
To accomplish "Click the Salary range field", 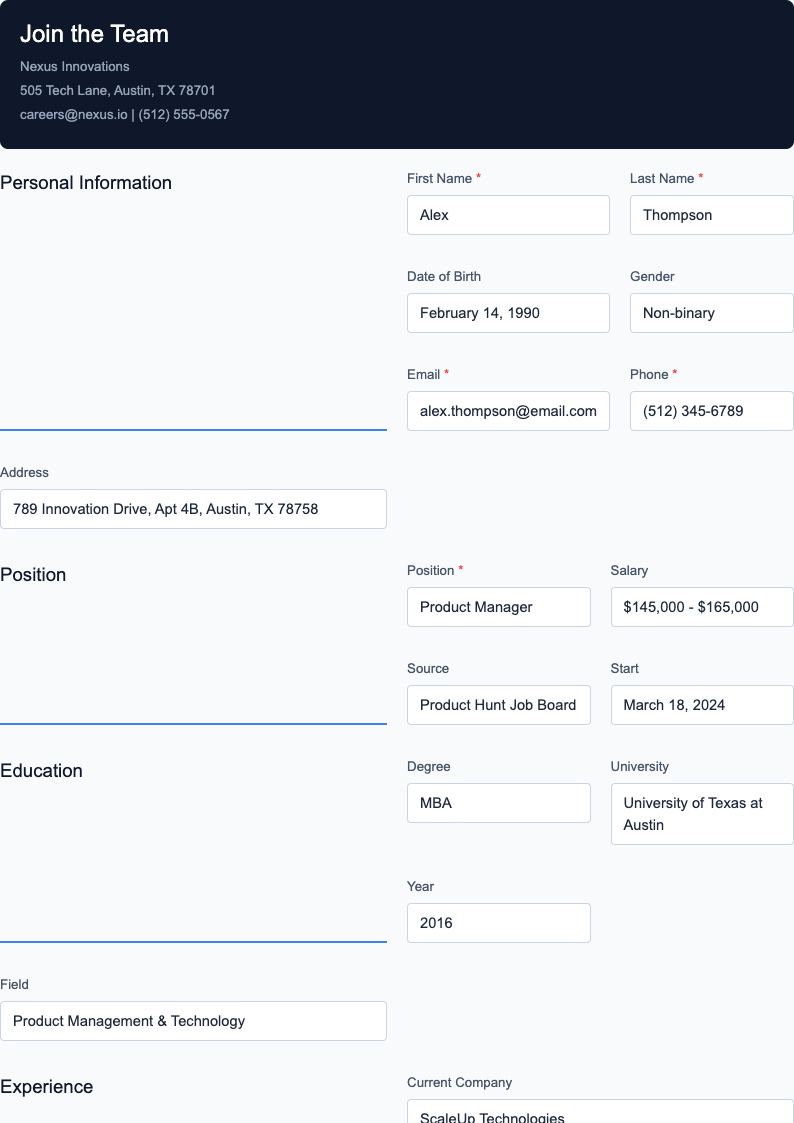I will tap(701, 607).
